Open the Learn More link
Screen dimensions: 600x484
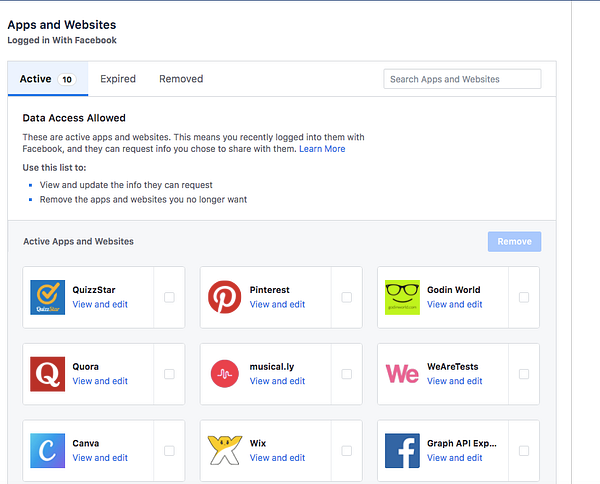(x=322, y=149)
